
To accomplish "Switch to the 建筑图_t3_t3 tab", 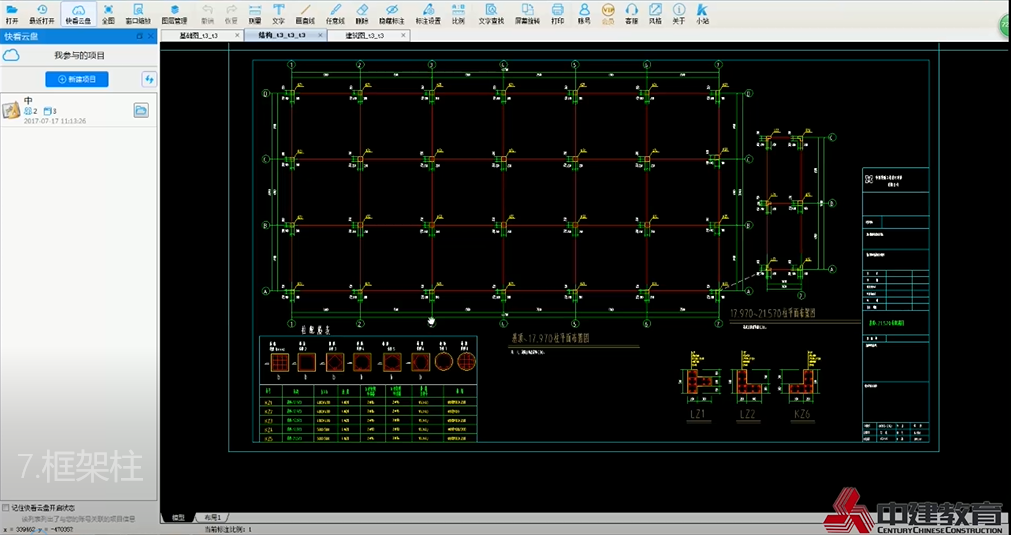I will tap(365, 36).
